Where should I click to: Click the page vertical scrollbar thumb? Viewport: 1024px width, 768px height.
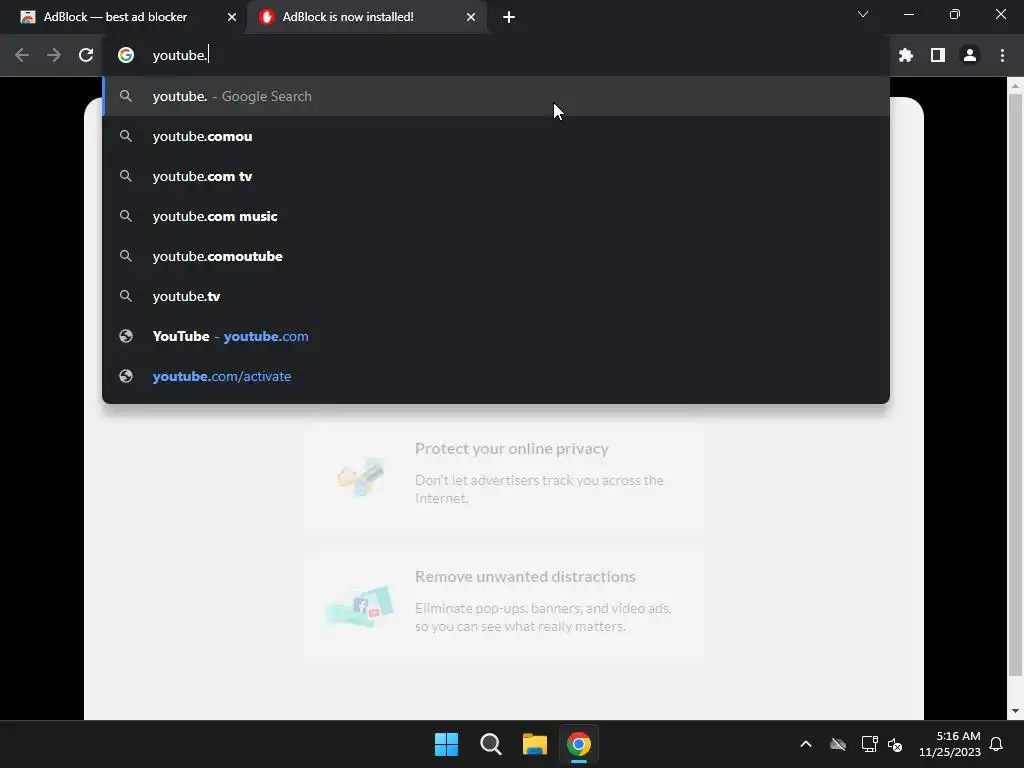[x=1015, y=384]
